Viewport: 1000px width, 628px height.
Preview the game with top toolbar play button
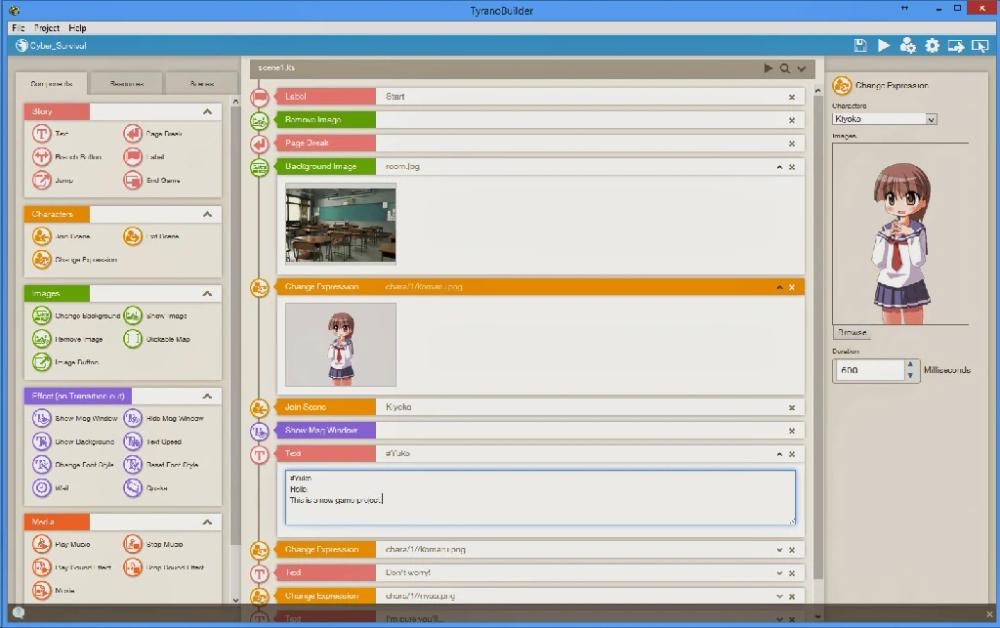pyautogui.click(x=883, y=45)
